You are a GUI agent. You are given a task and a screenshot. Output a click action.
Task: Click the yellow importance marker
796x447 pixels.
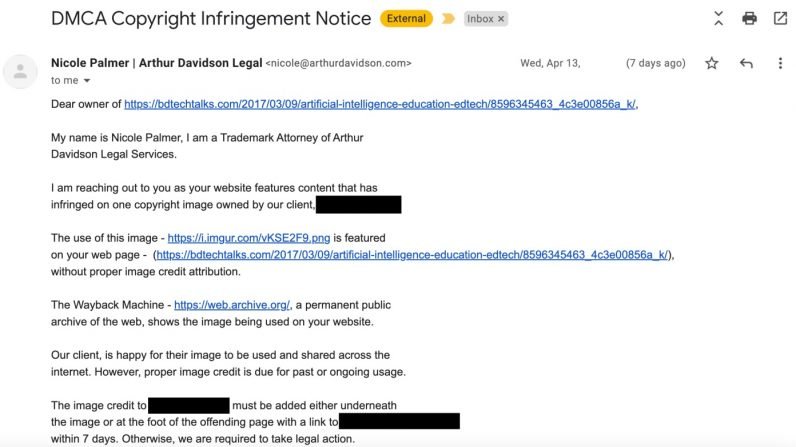pyautogui.click(x=448, y=19)
